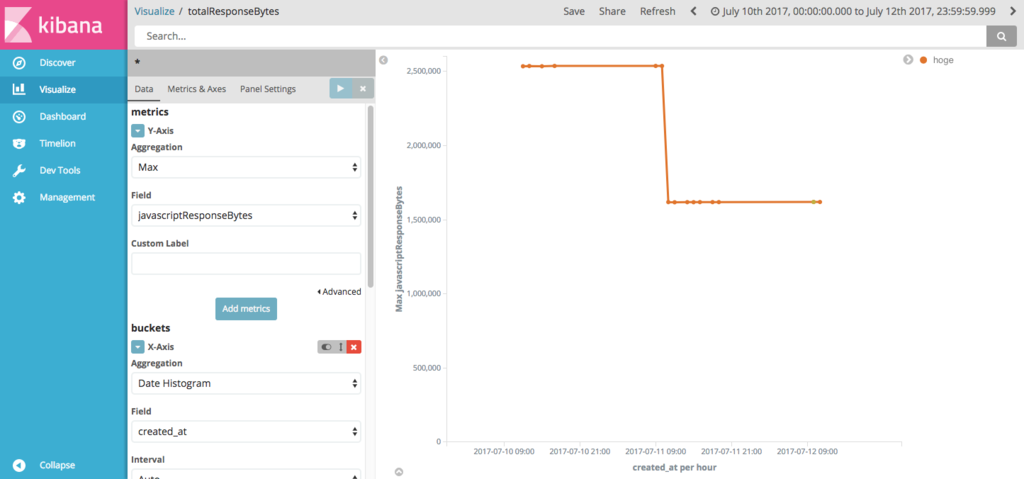Click the 1,500,000 y-axis label
1024x479 pixels.
[x=423, y=219]
